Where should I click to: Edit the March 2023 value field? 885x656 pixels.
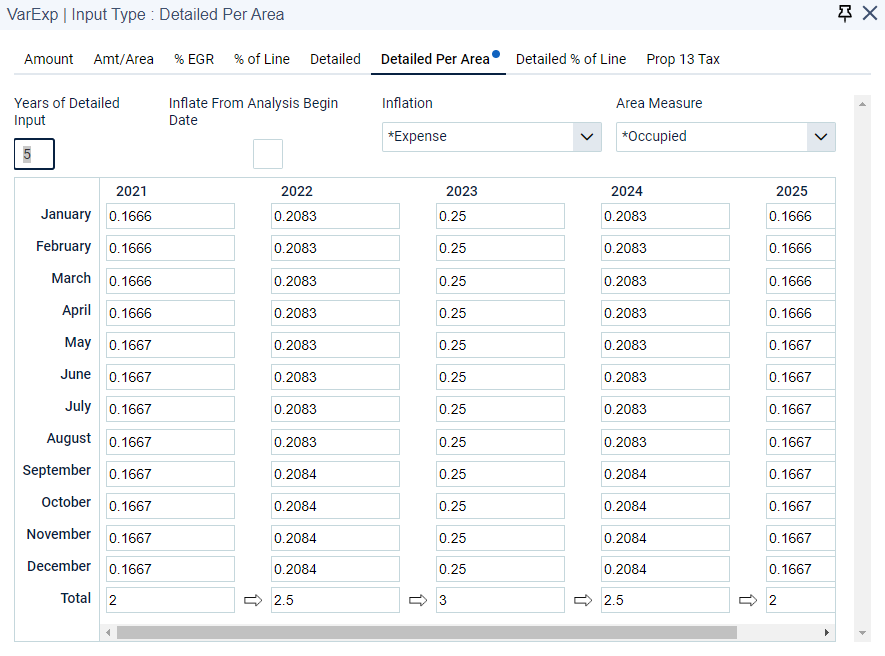coord(500,281)
